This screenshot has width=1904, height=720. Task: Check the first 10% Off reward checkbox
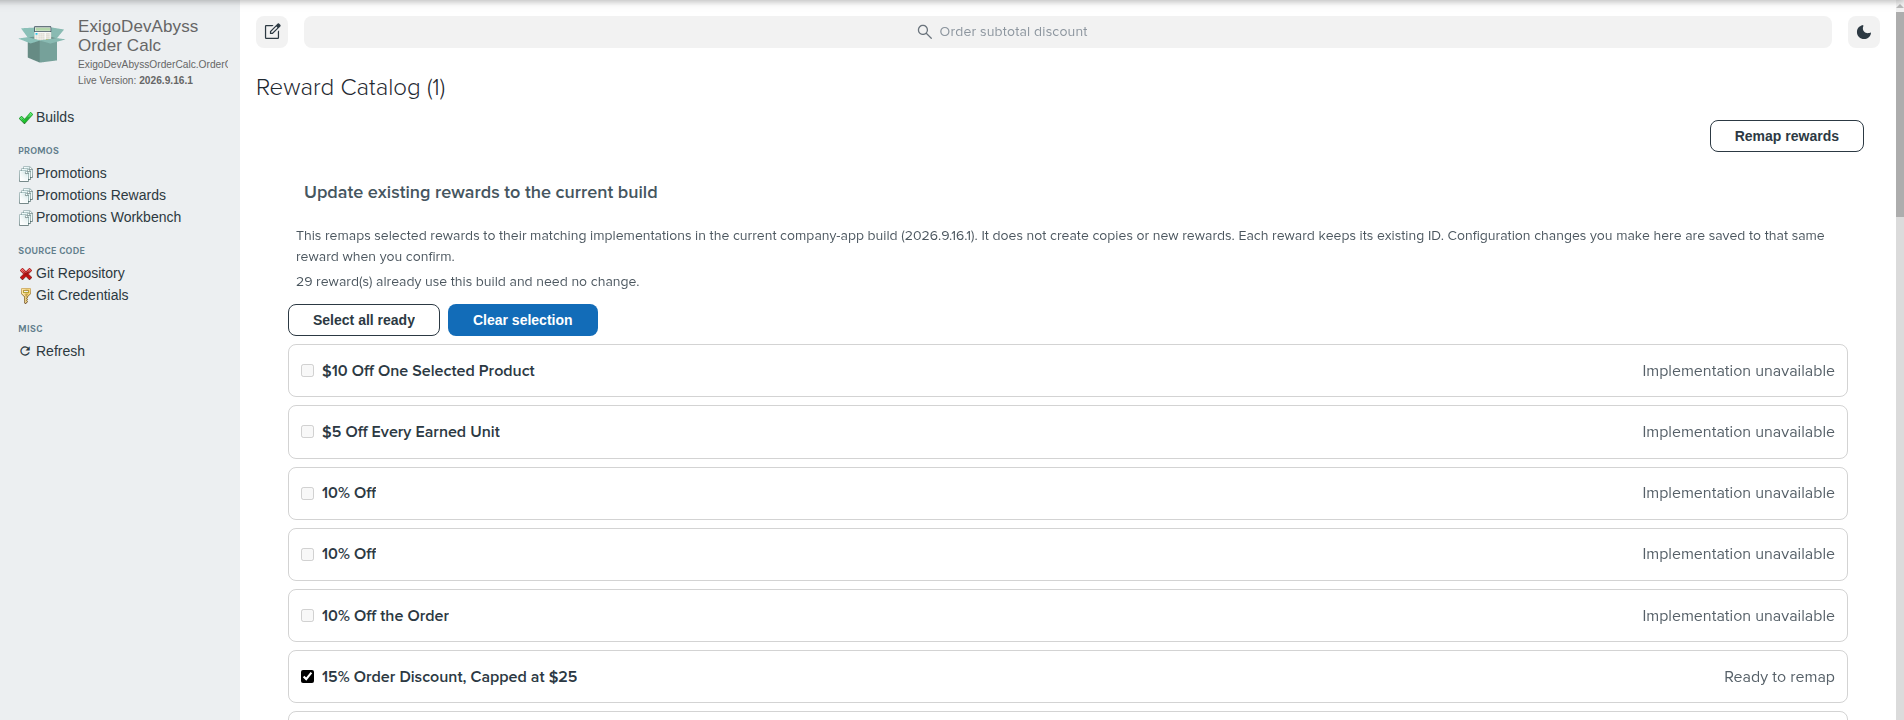pos(307,493)
